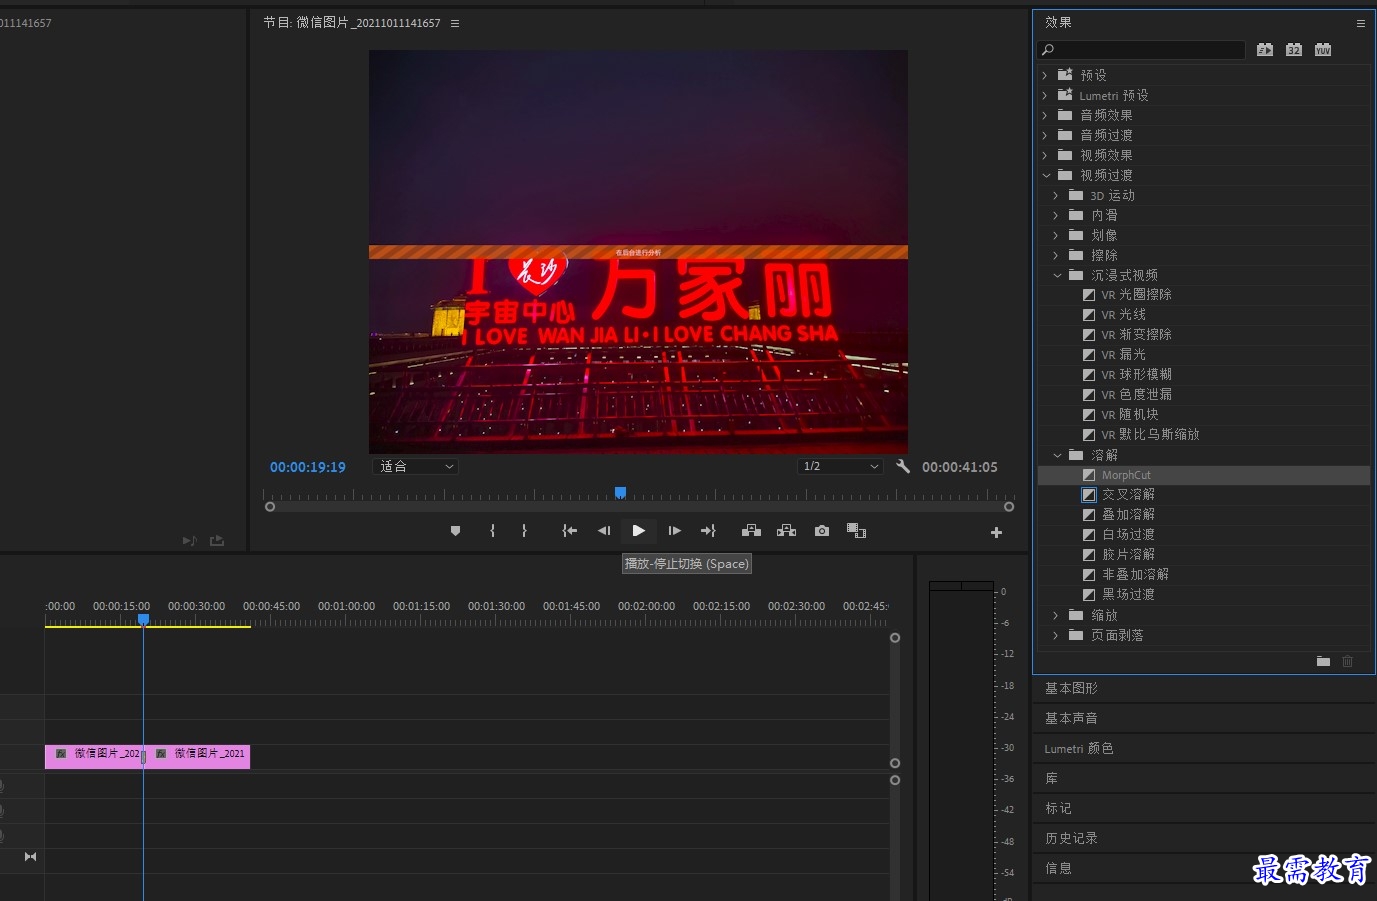Open the 基本图形 panel tab
This screenshot has height=901, width=1377.
(x=1071, y=688)
